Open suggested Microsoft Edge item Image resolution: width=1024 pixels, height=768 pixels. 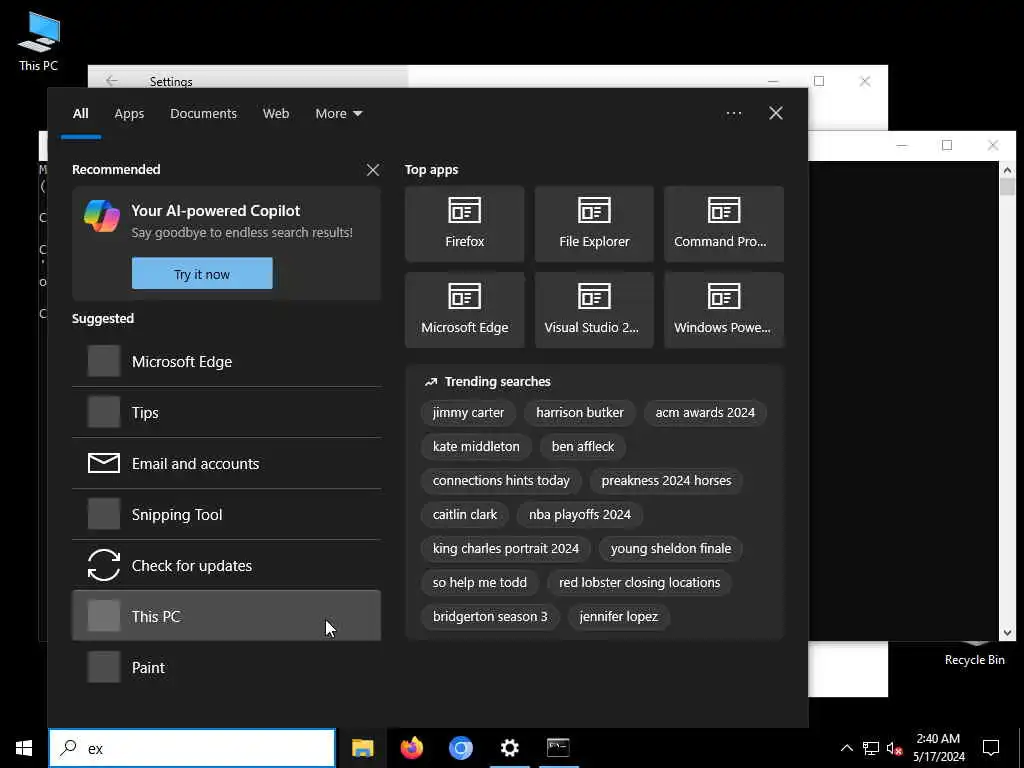pyautogui.click(x=226, y=361)
